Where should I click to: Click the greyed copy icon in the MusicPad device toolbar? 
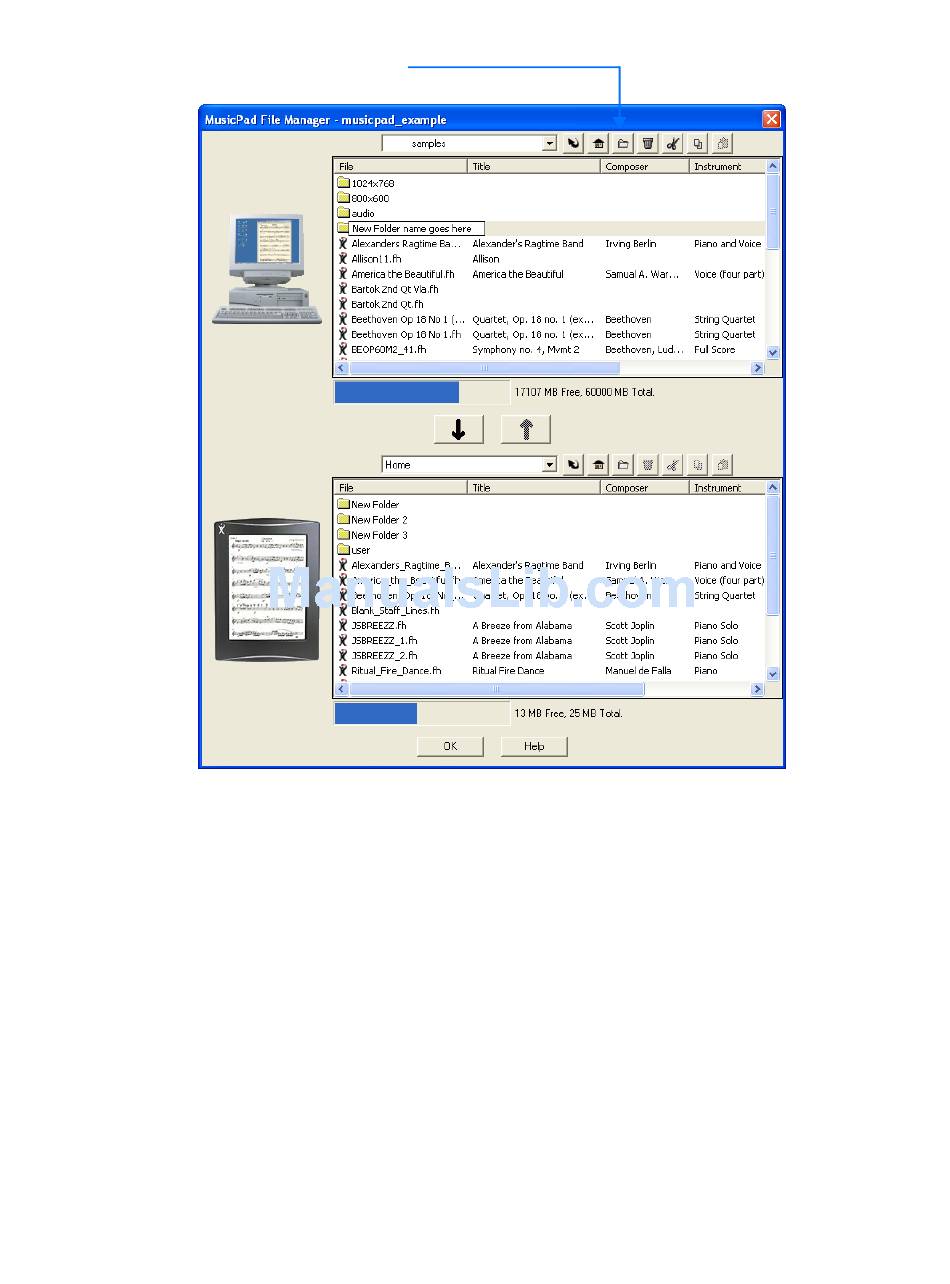[x=698, y=465]
